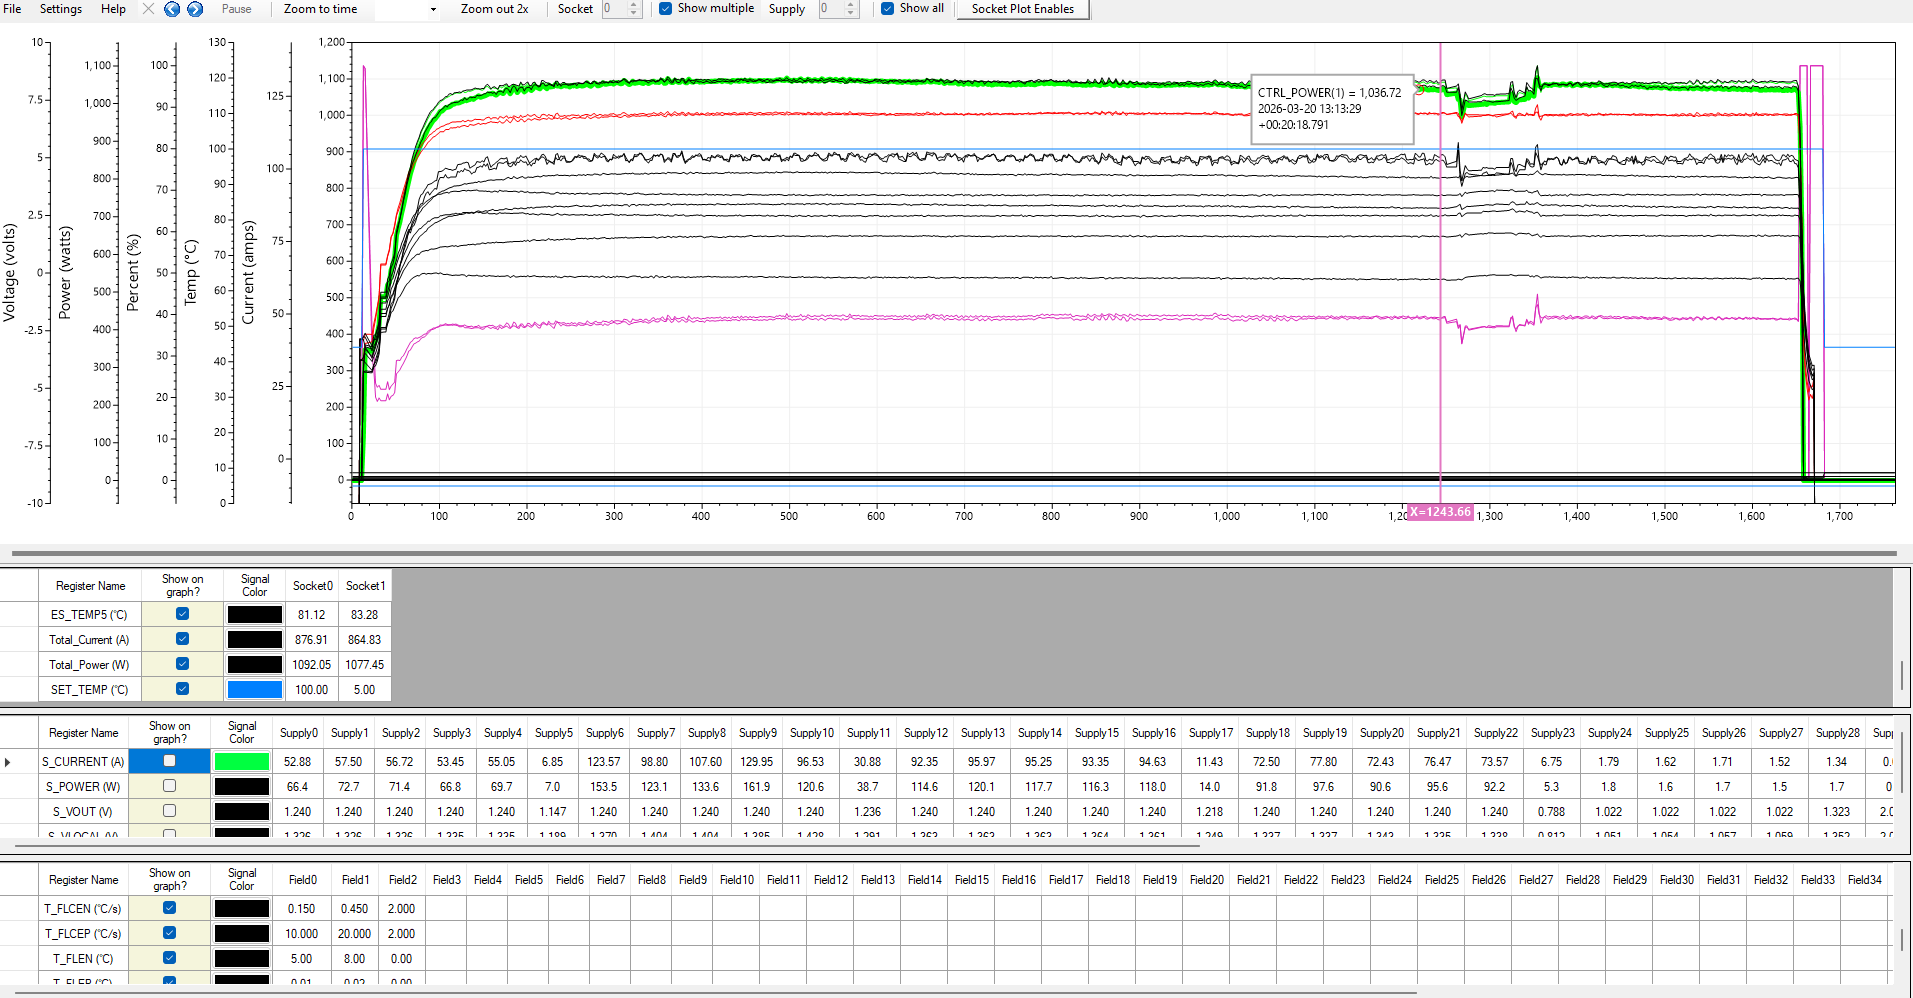Click T_FLCEP Field1 value 20.000
The height and width of the screenshot is (998, 1913).
354,934
